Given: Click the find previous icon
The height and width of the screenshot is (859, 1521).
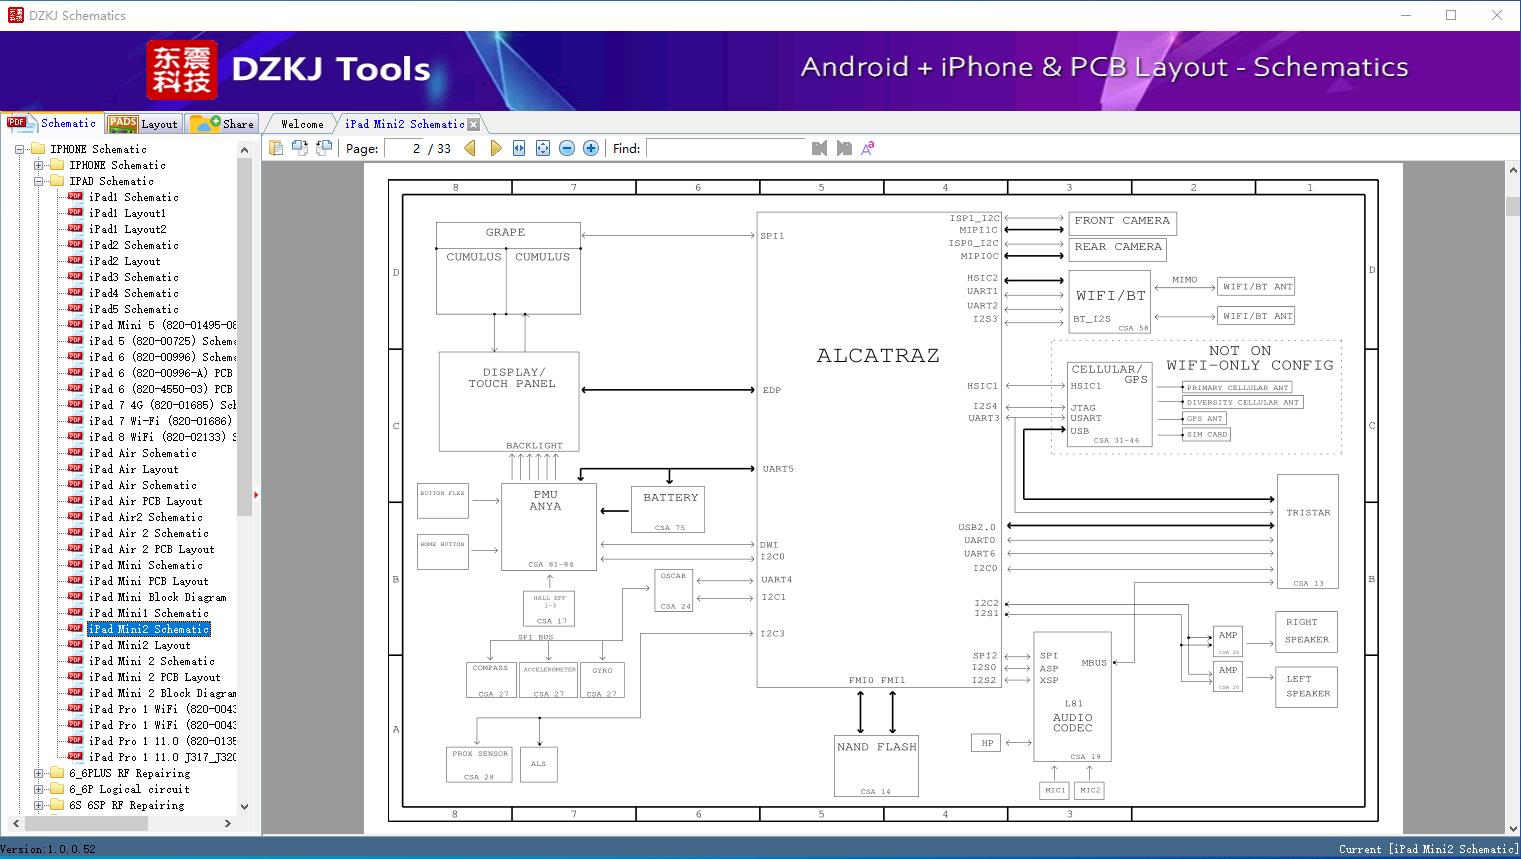Looking at the screenshot, I should coord(820,148).
